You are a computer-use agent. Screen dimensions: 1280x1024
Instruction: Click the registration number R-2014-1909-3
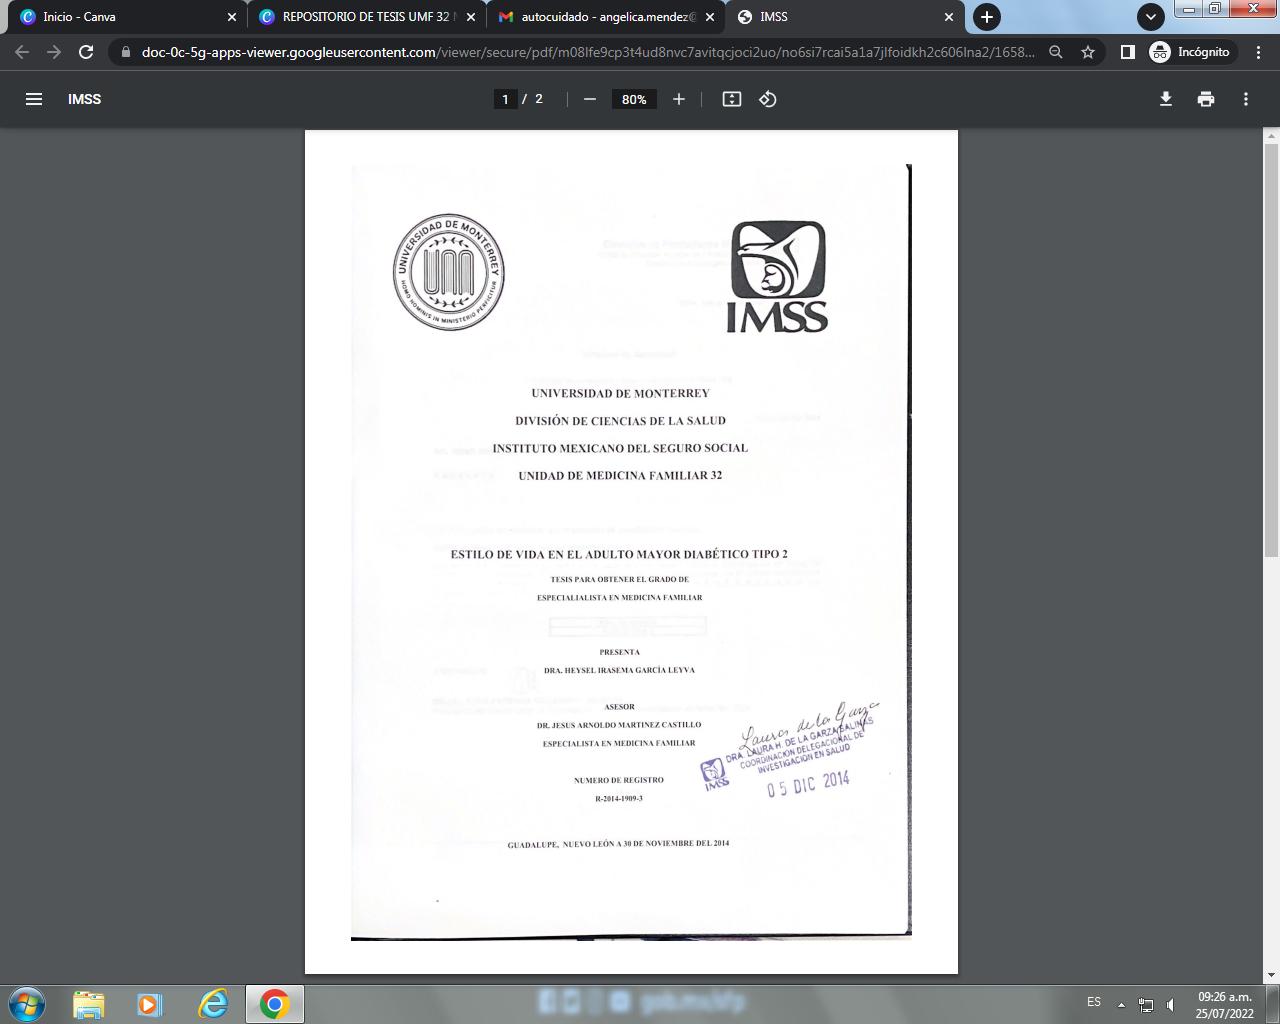(619, 799)
